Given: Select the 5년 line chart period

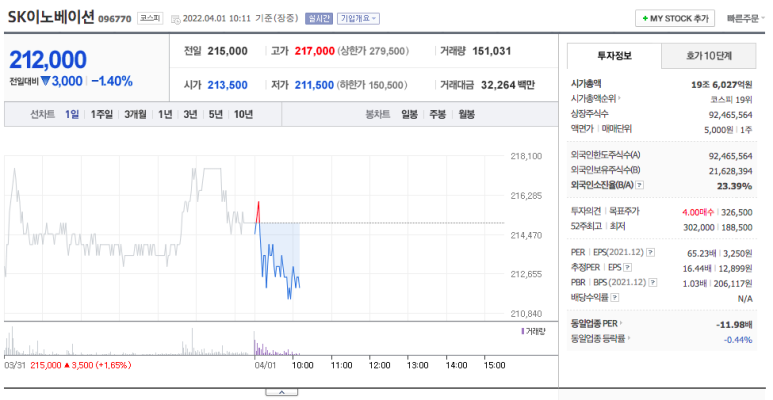Looking at the screenshot, I should coord(215,114).
